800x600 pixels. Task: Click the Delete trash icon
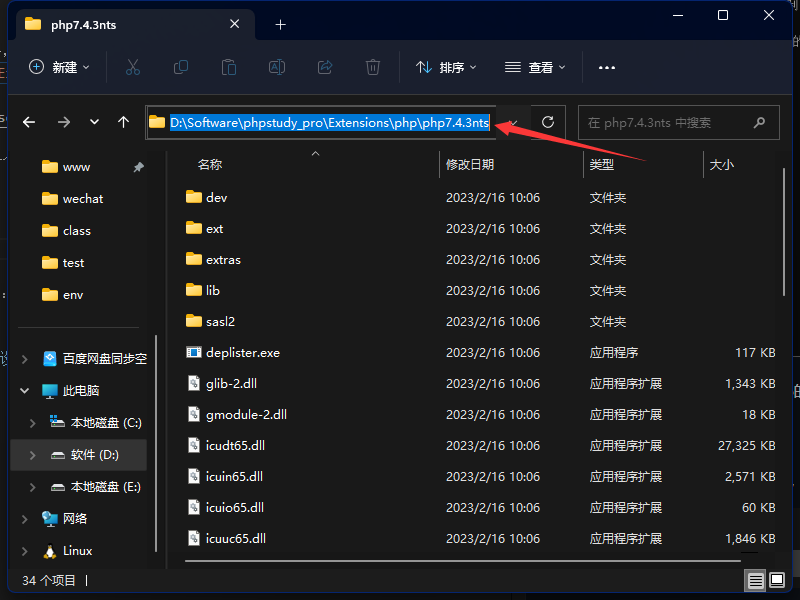(x=373, y=67)
